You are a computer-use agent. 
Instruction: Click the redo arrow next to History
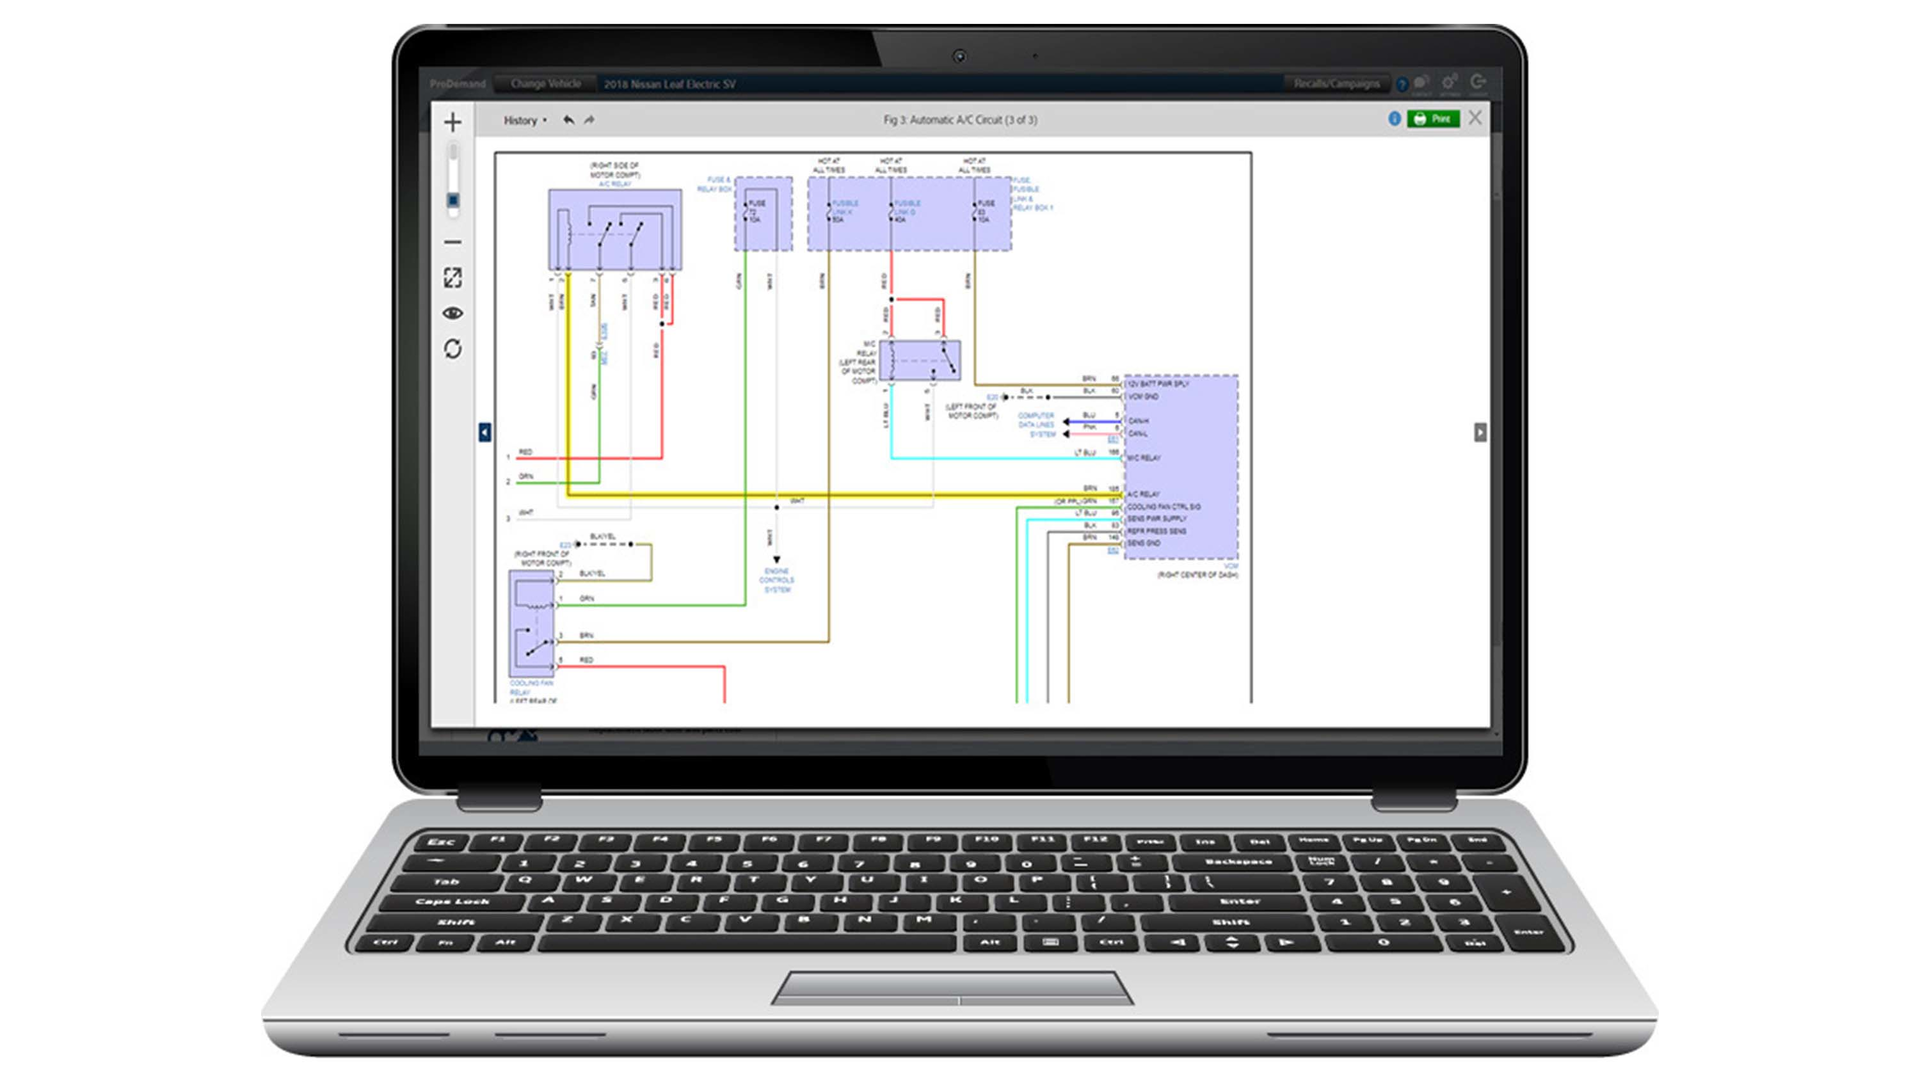coord(589,120)
